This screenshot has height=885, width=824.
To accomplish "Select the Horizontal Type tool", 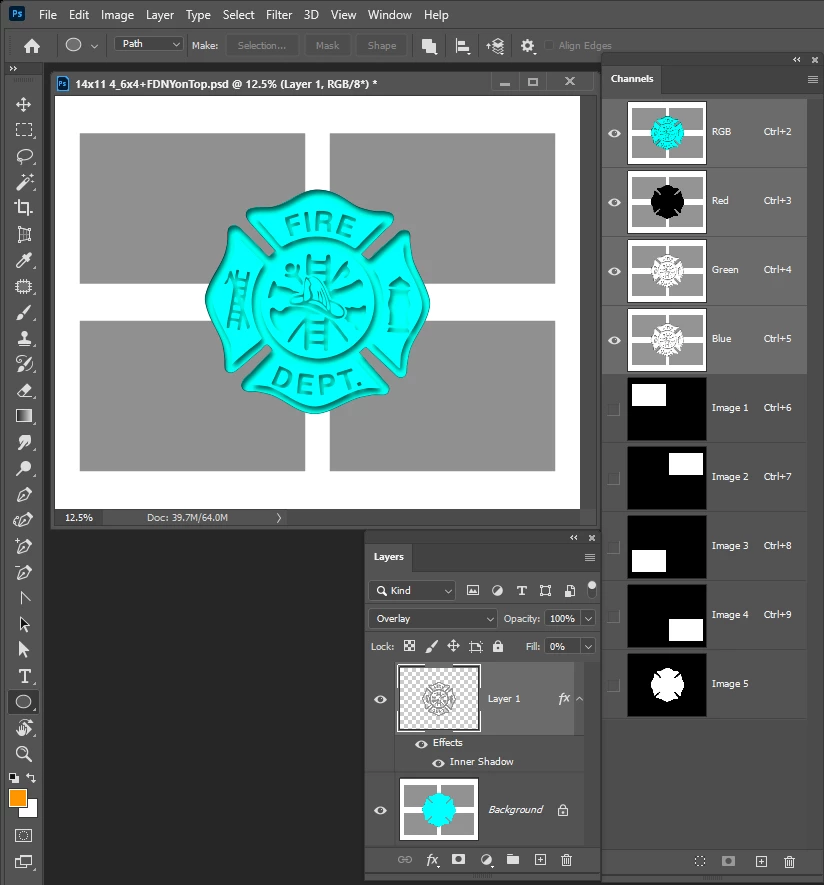I will click(24, 676).
